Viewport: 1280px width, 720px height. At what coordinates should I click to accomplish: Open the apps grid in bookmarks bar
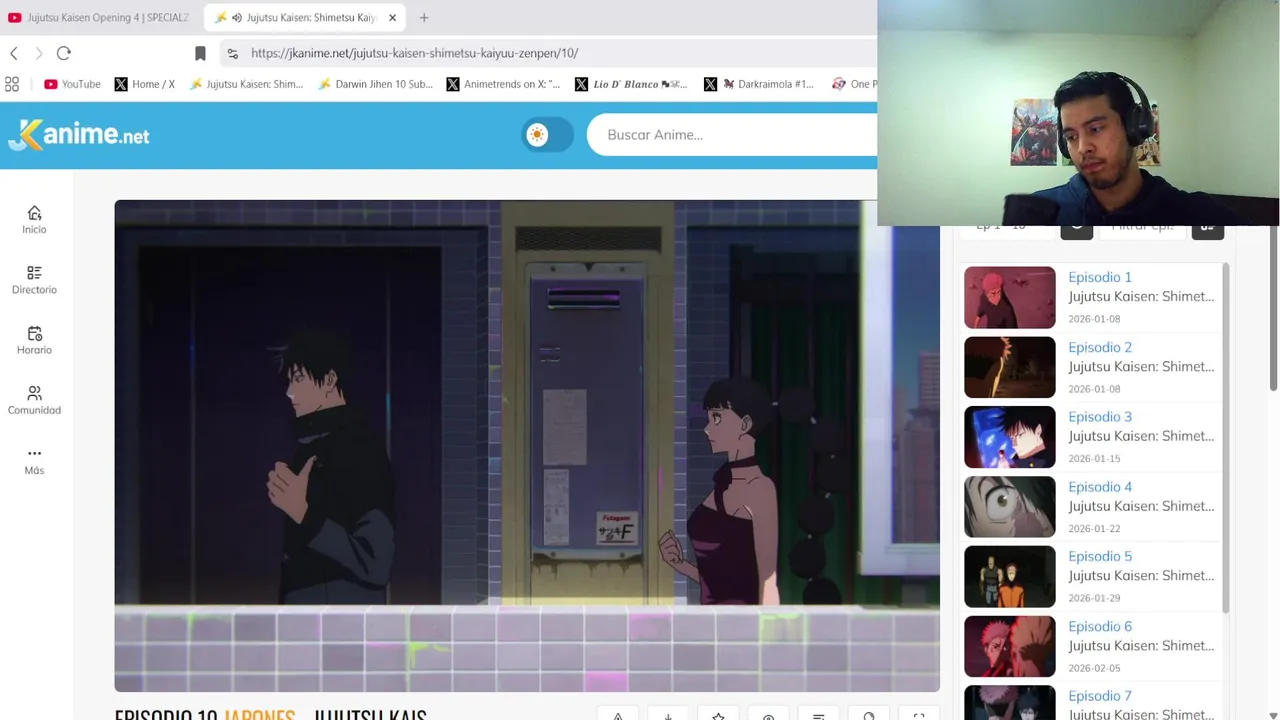[x=12, y=84]
